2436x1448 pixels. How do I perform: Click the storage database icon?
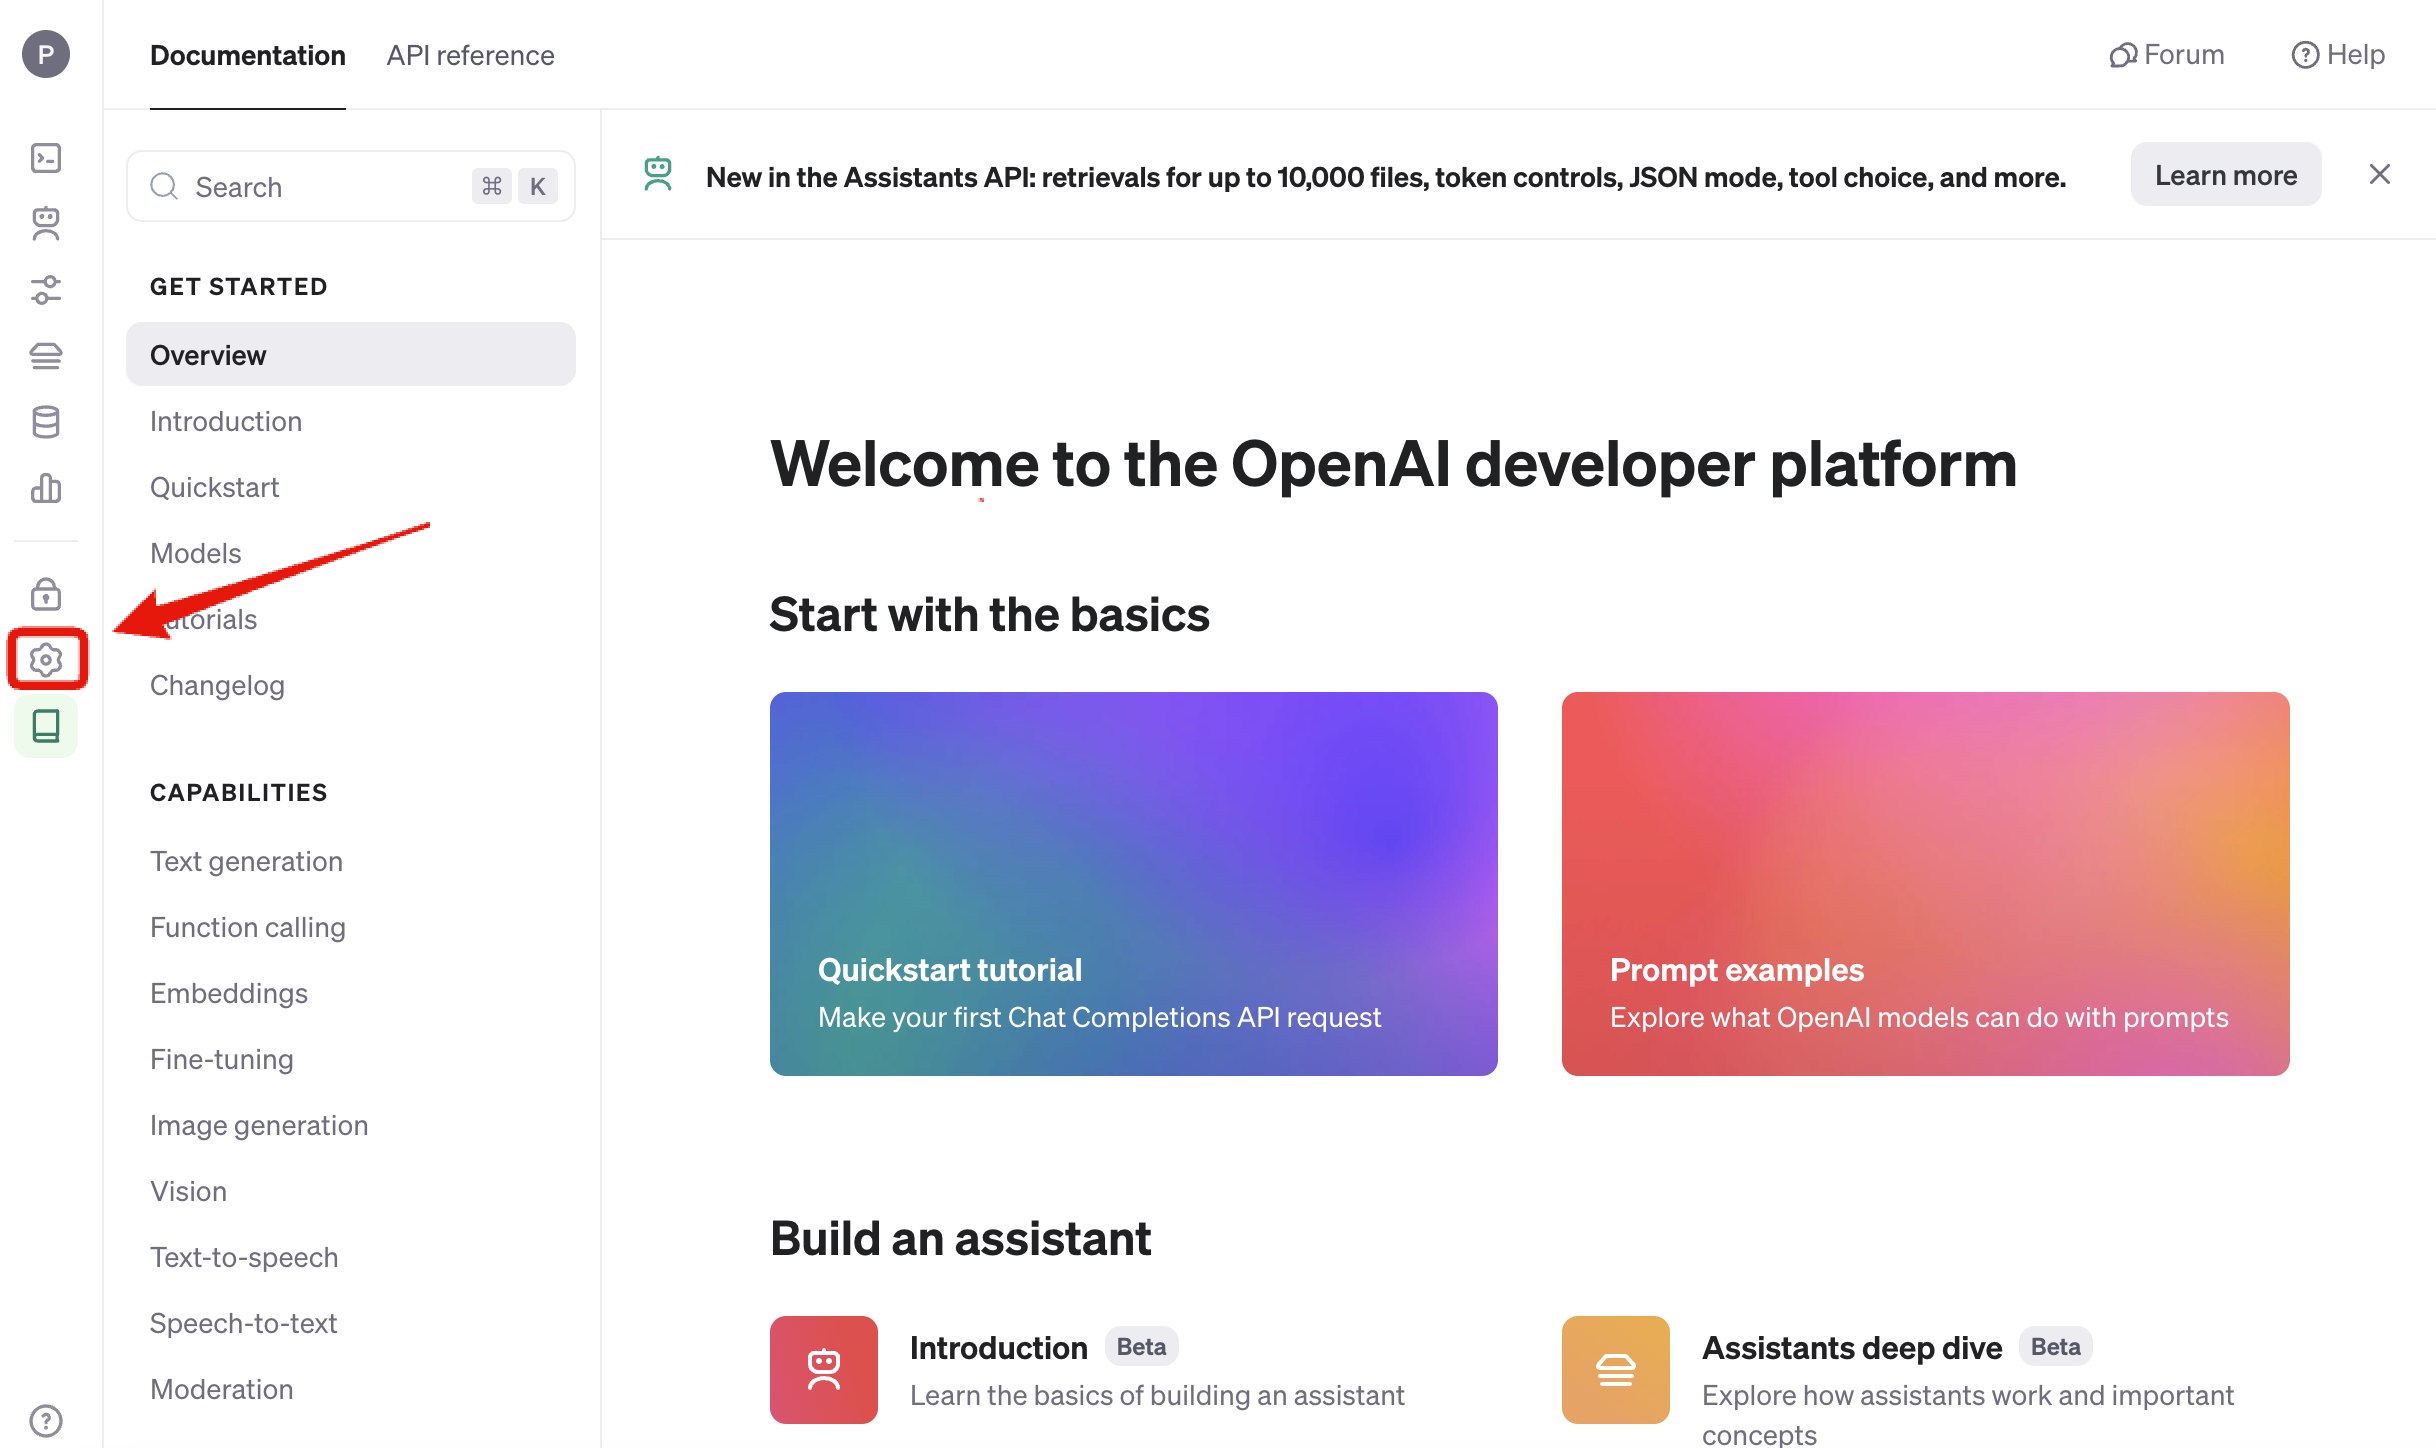click(45, 422)
